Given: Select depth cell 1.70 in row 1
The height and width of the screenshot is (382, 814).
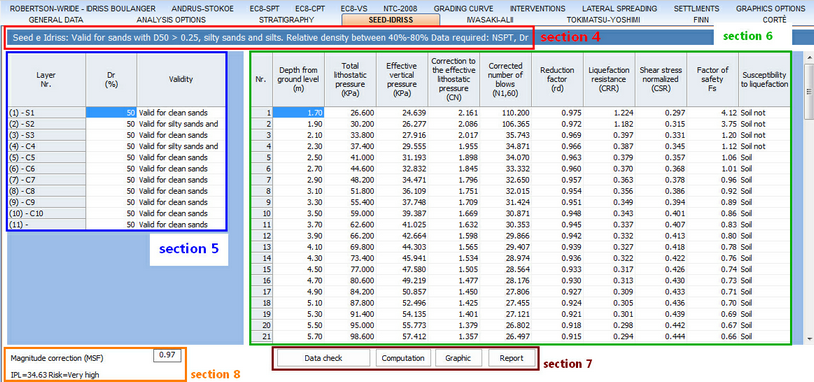Looking at the screenshot, I should (299, 113).
